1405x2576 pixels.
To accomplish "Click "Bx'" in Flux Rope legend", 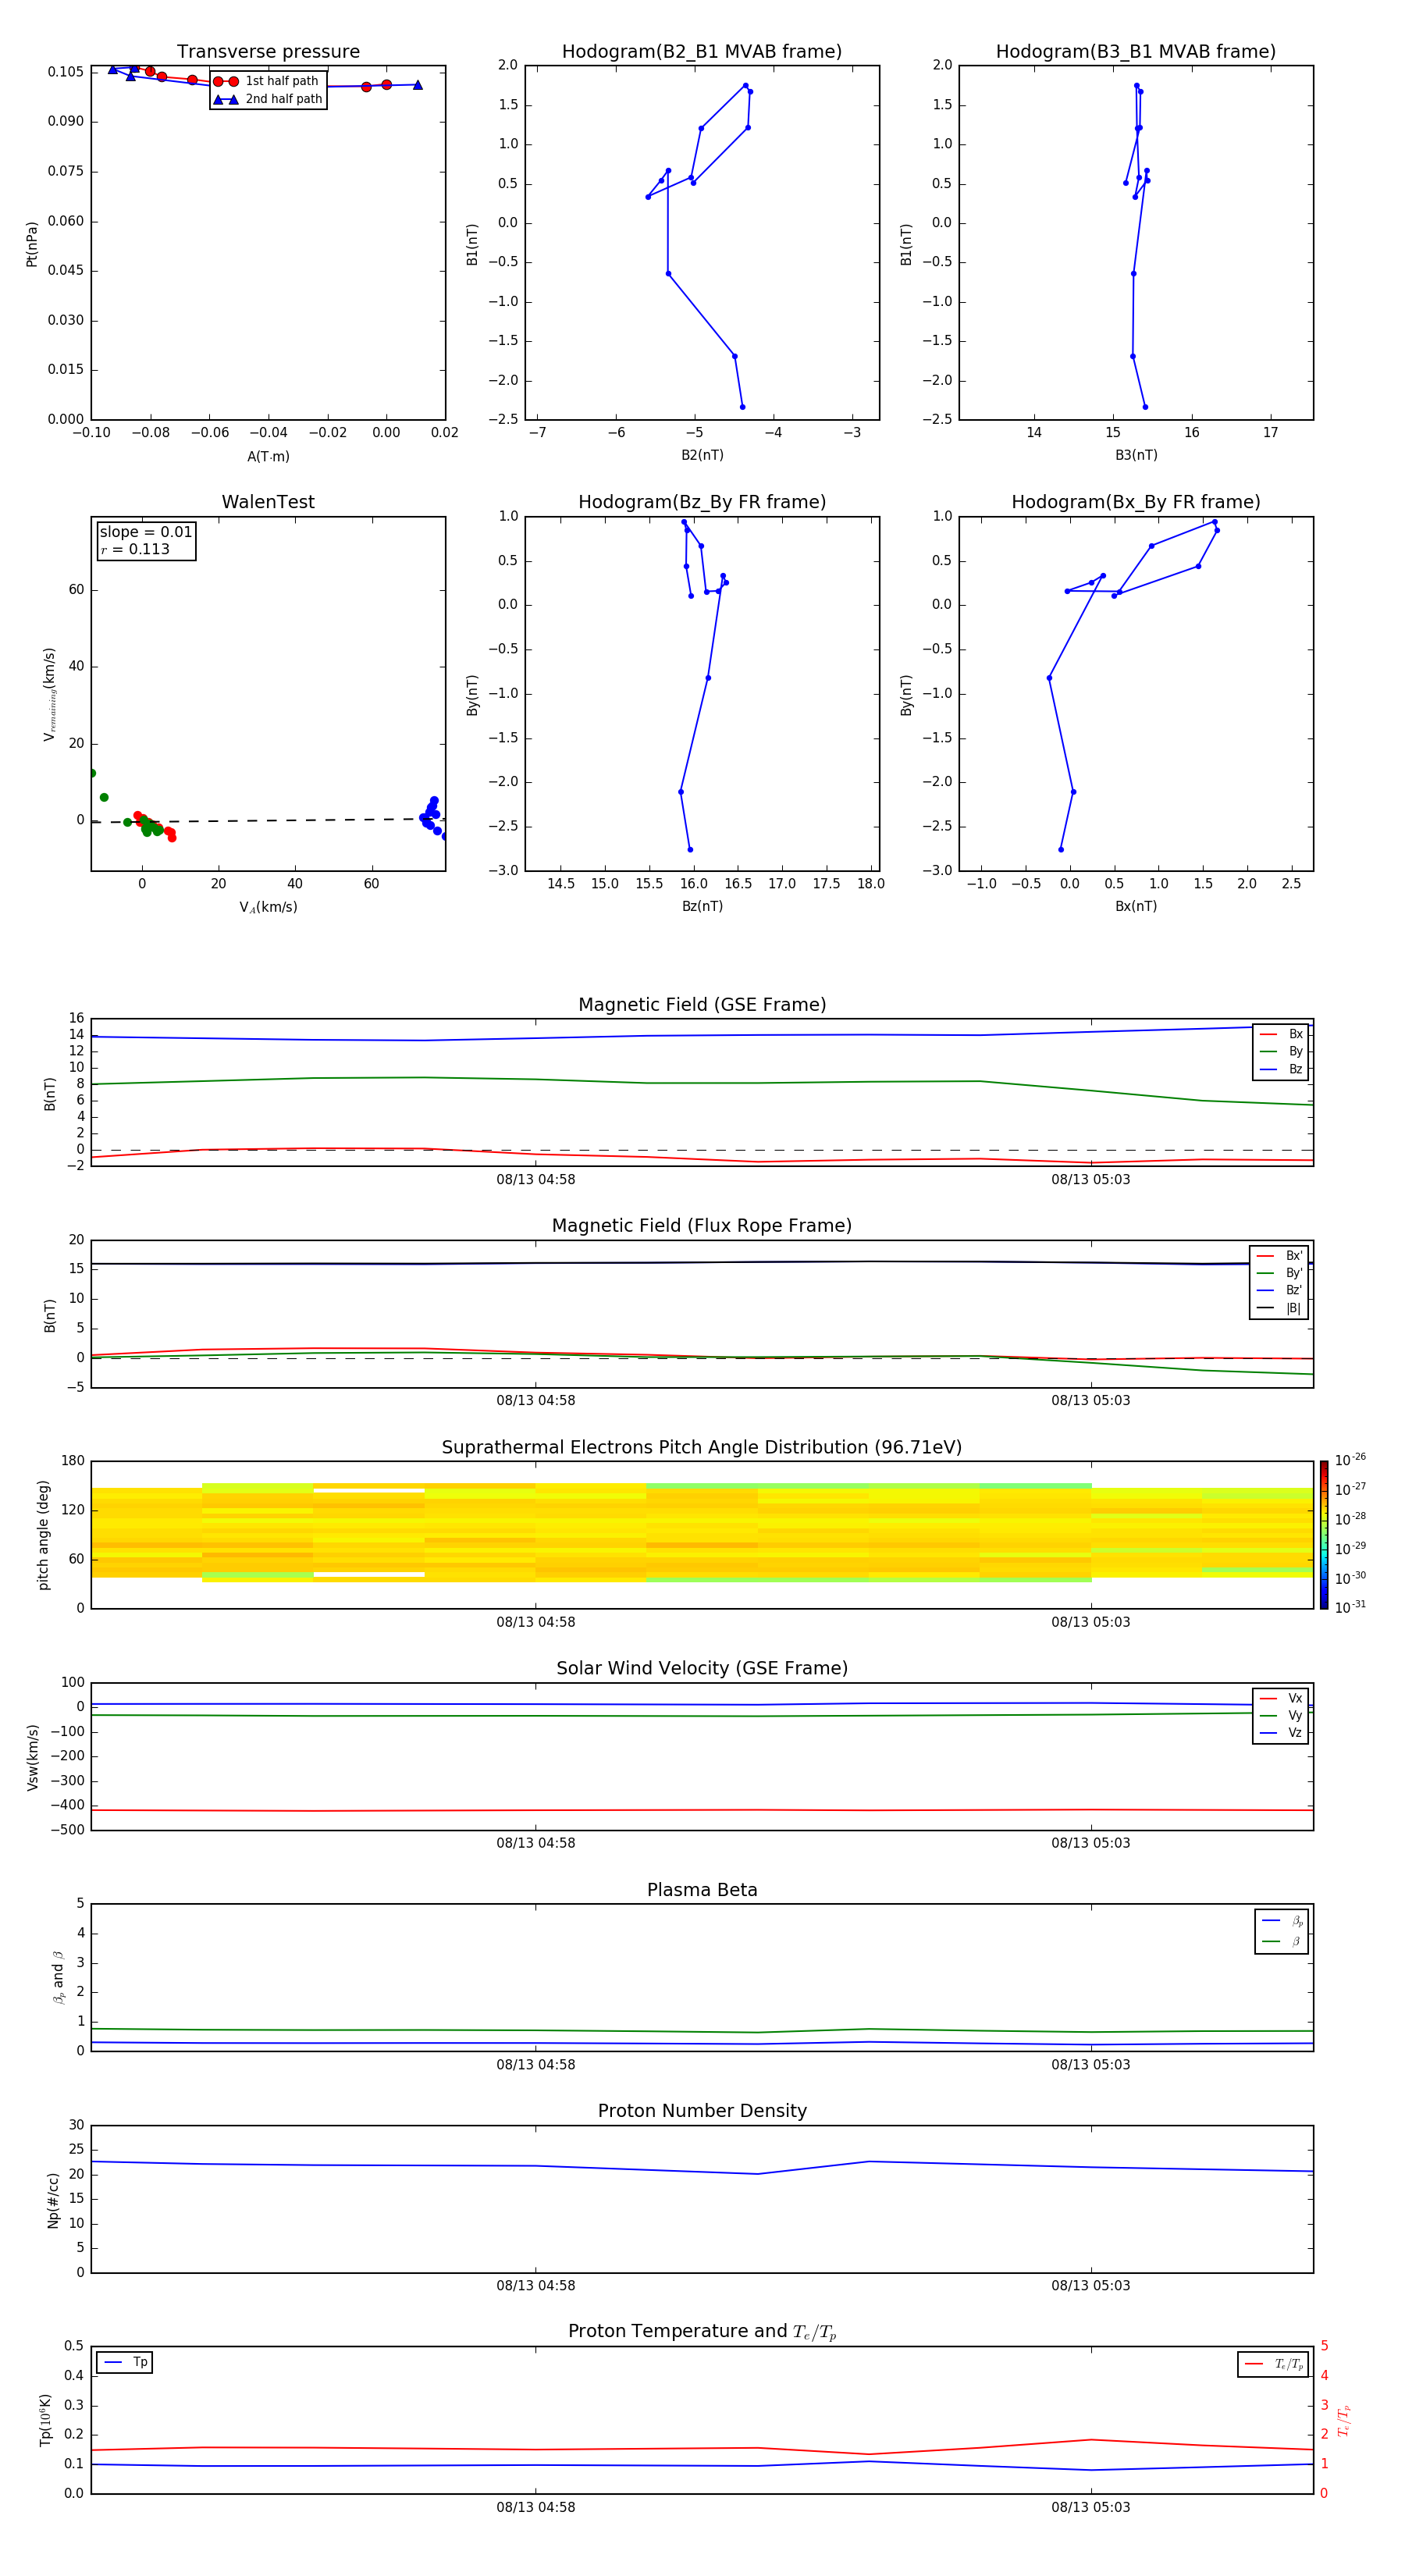I will coord(1294,1256).
